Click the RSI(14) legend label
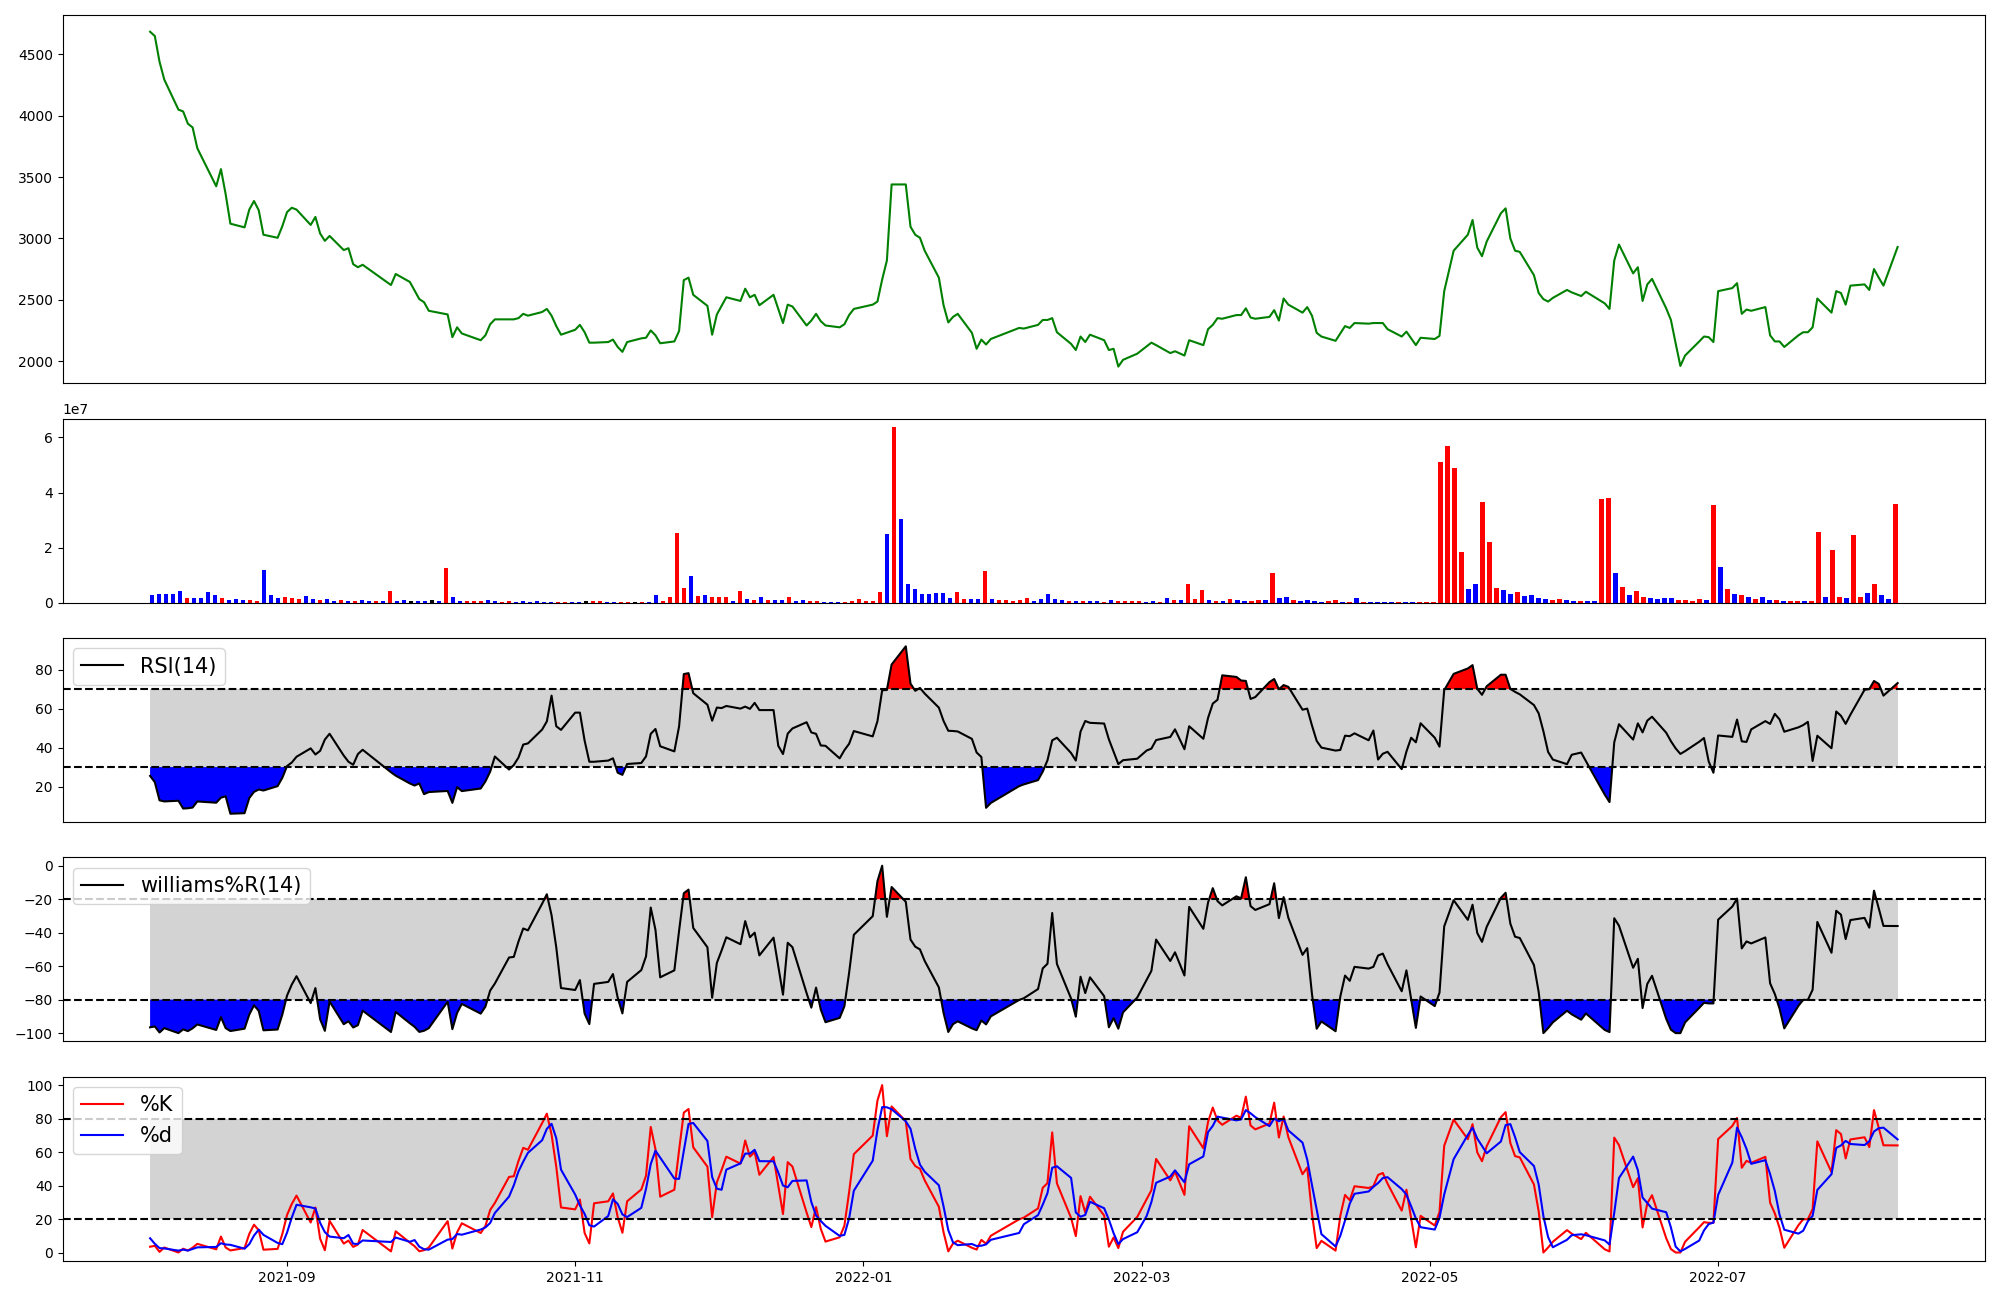 tap(178, 666)
